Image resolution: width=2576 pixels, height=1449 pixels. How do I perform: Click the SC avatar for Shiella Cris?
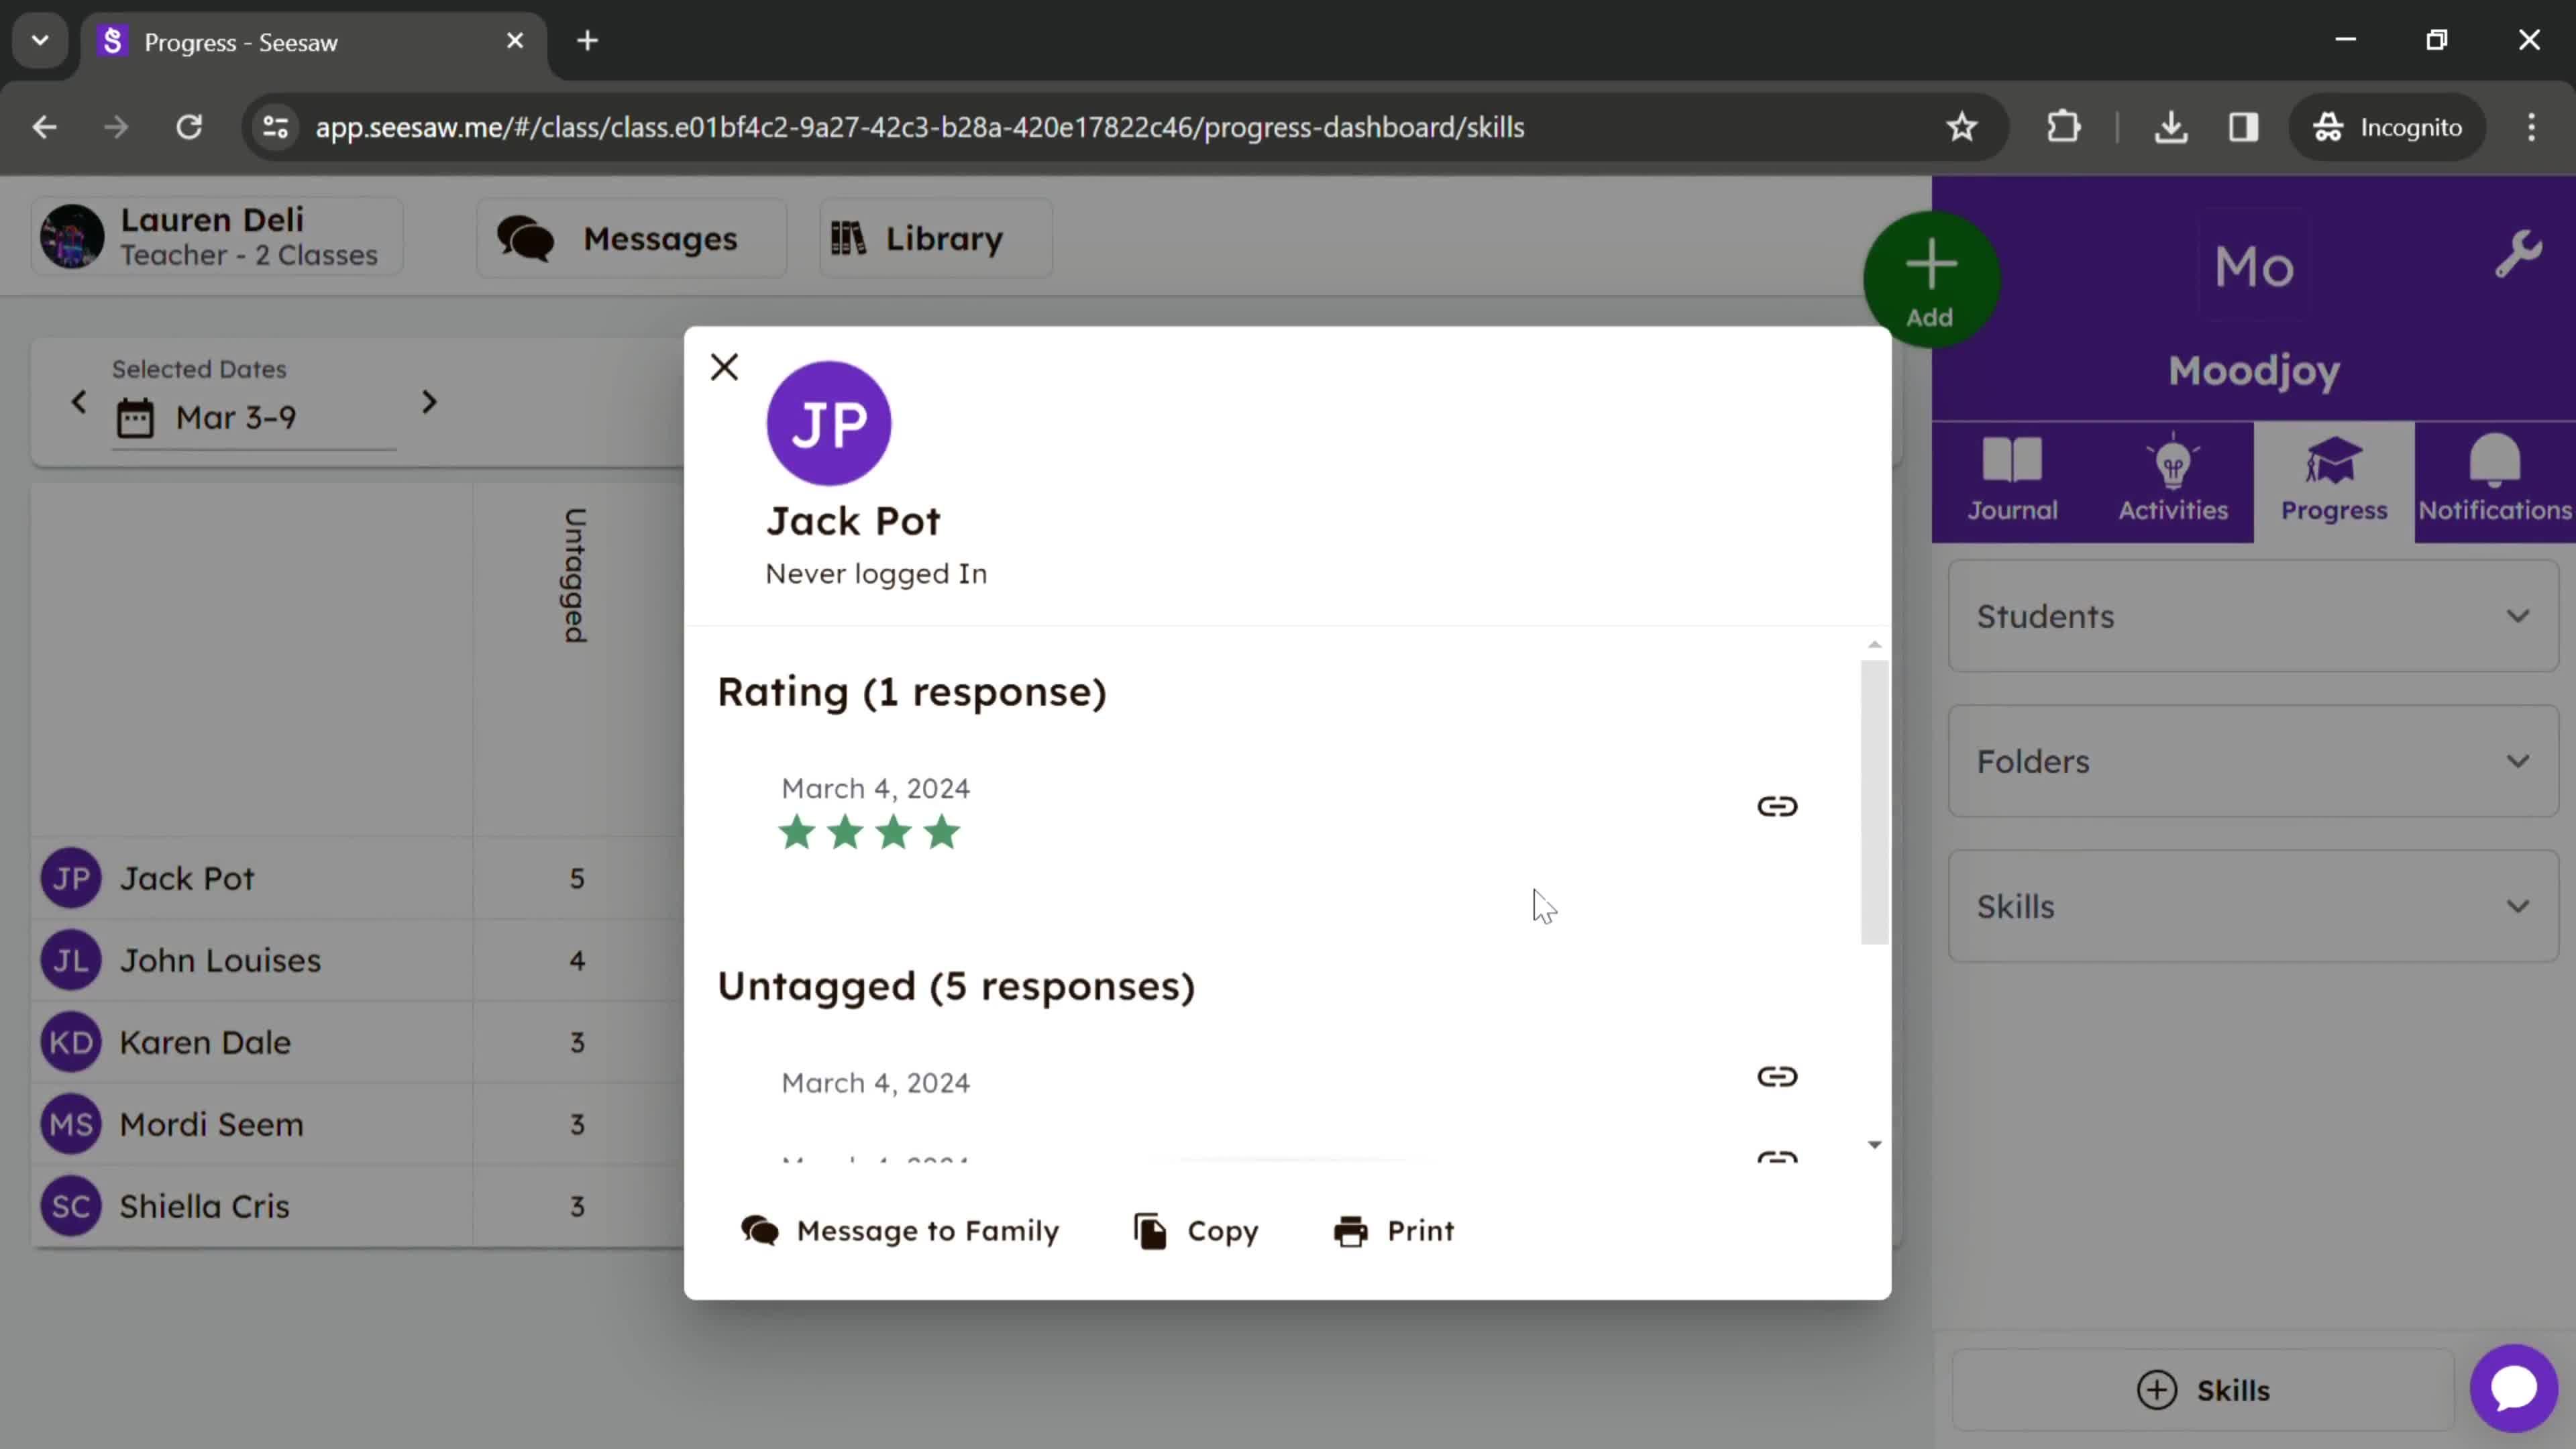(71, 1206)
